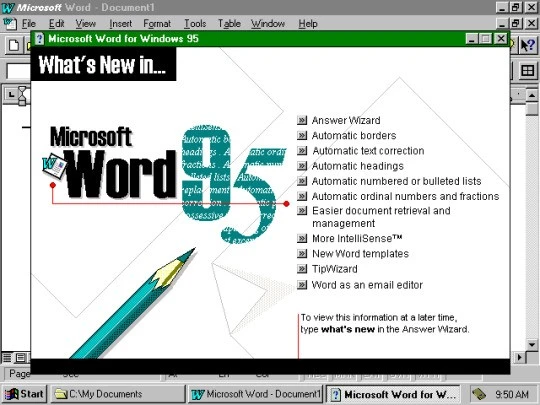Open the Table menu

point(229,23)
